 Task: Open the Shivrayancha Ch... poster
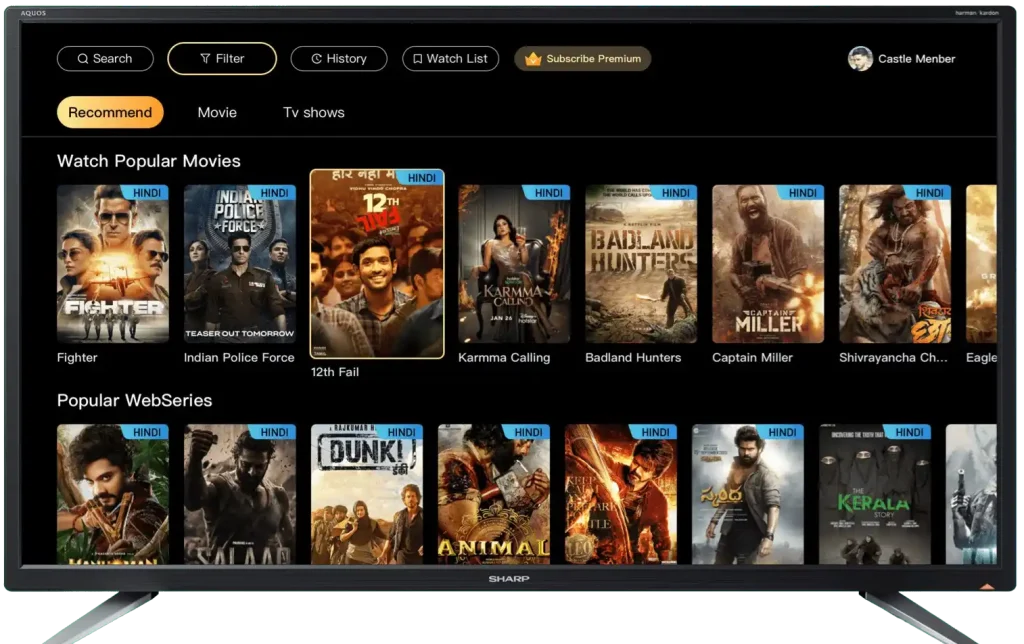click(895, 264)
